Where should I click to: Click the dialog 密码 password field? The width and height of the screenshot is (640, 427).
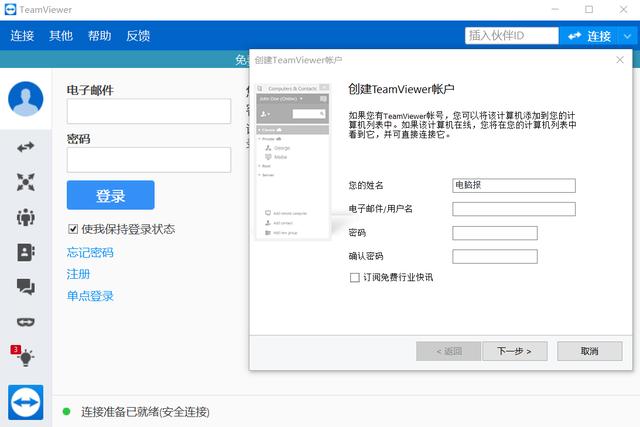coord(495,233)
